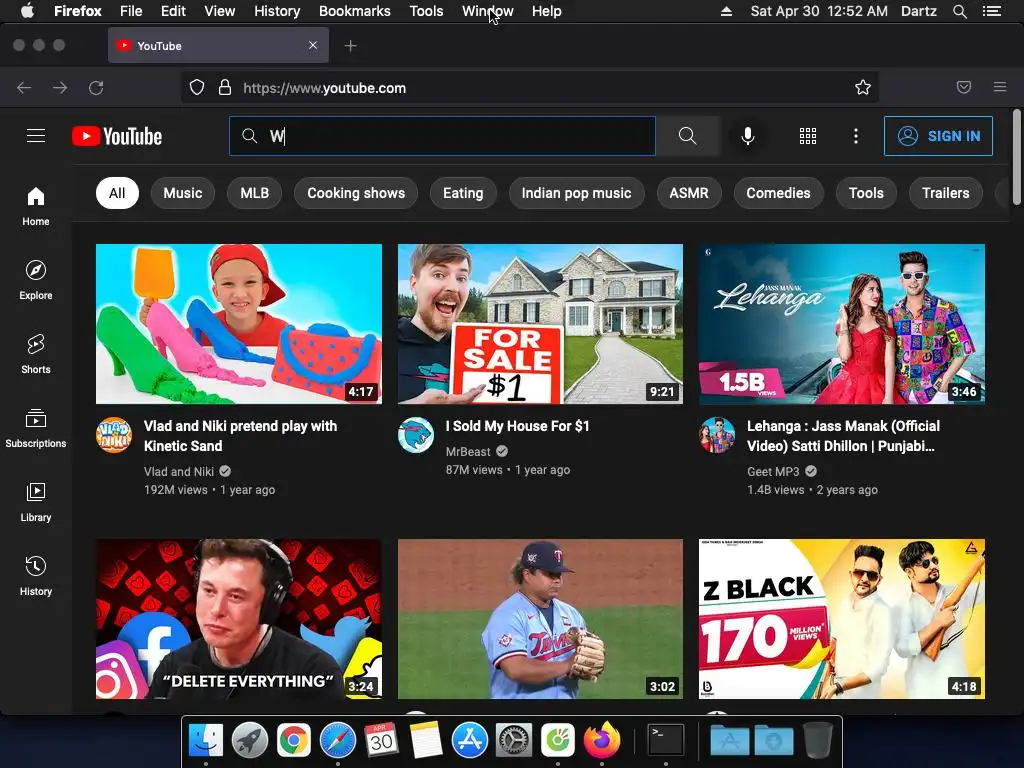The height and width of the screenshot is (768, 1024).
Task: Open Spotlight search in menu bar
Action: pos(959,11)
